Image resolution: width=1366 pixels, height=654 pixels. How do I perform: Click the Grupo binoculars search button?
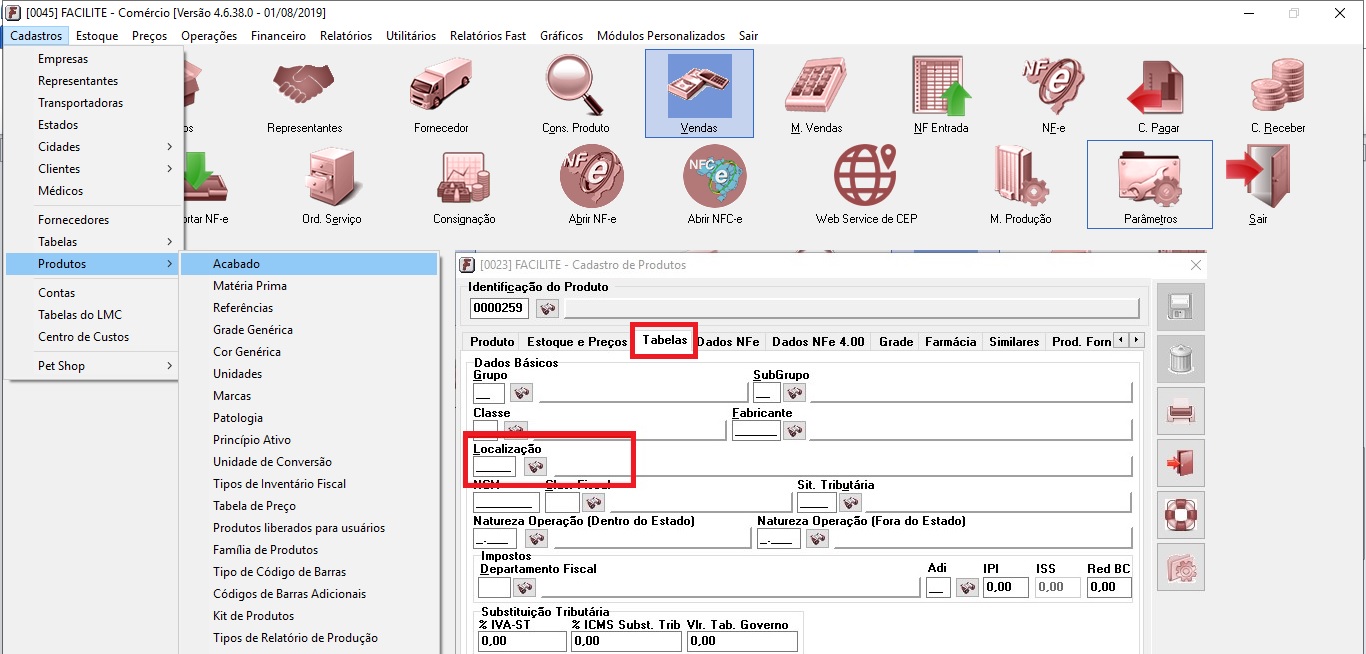pyautogui.click(x=521, y=392)
